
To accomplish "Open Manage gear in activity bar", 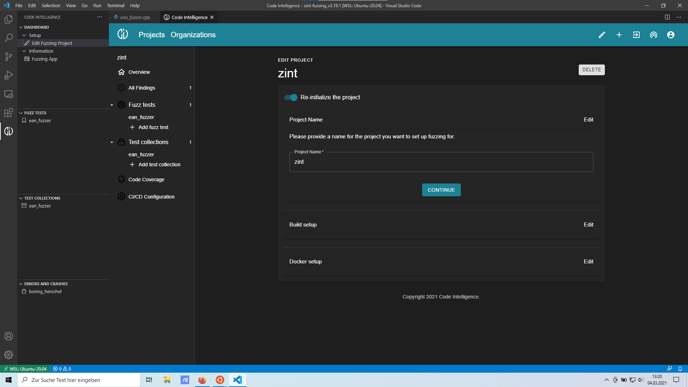I will pos(8,355).
